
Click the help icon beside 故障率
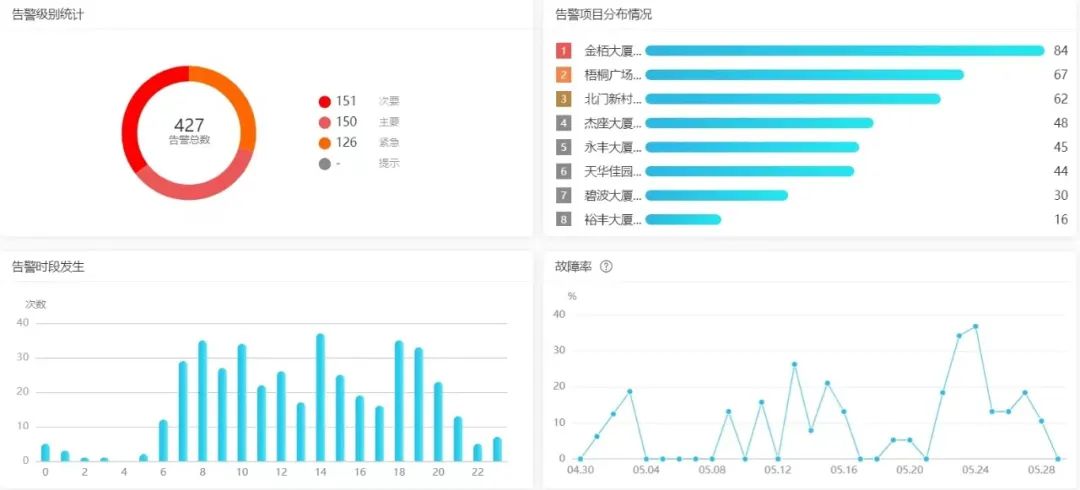pos(606,267)
